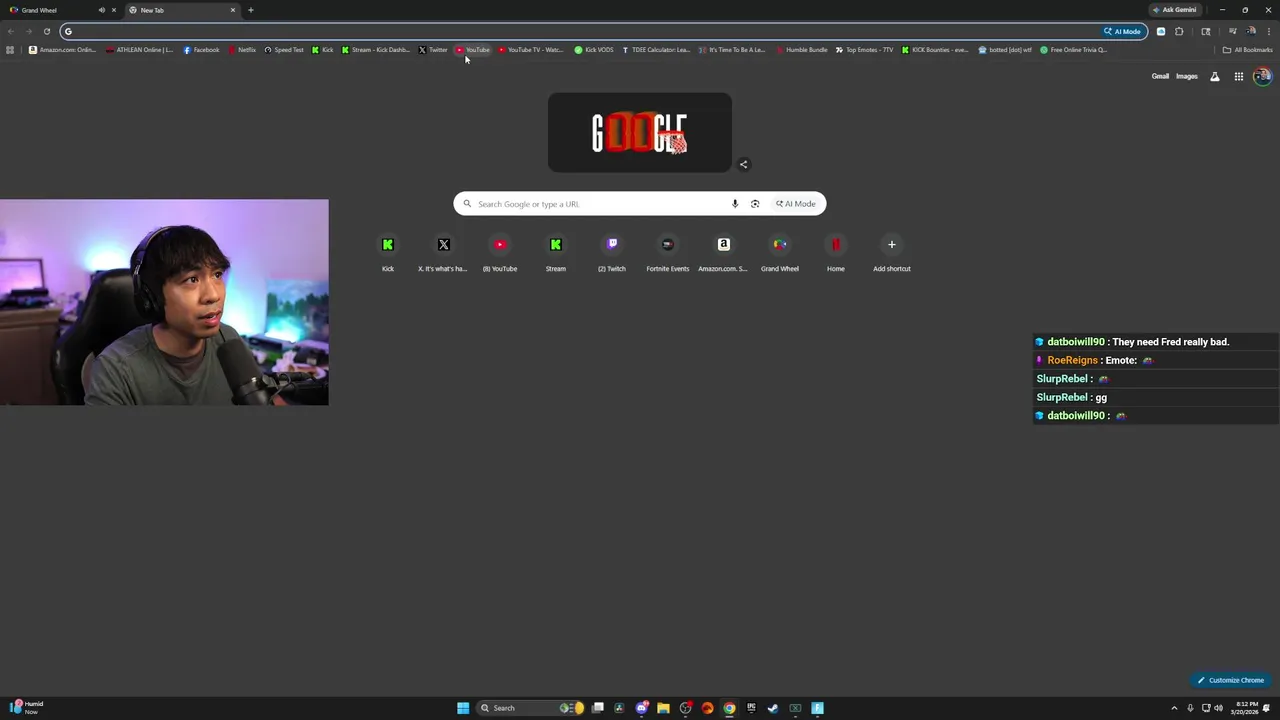Viewport: 1280px width, 720px height.
Task: Open the botted [dot] wtf bookmark
Action: [x=1005, y=50]
